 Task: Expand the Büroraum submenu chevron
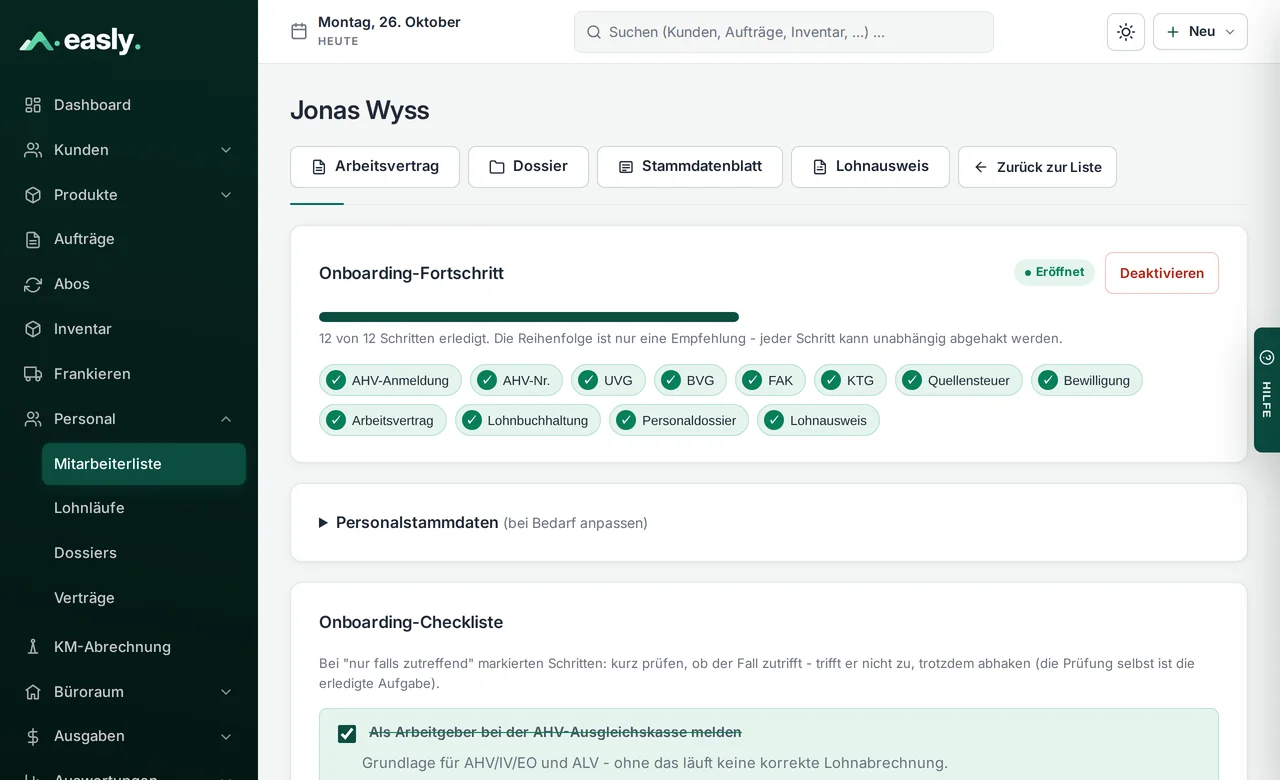(226, 692)
